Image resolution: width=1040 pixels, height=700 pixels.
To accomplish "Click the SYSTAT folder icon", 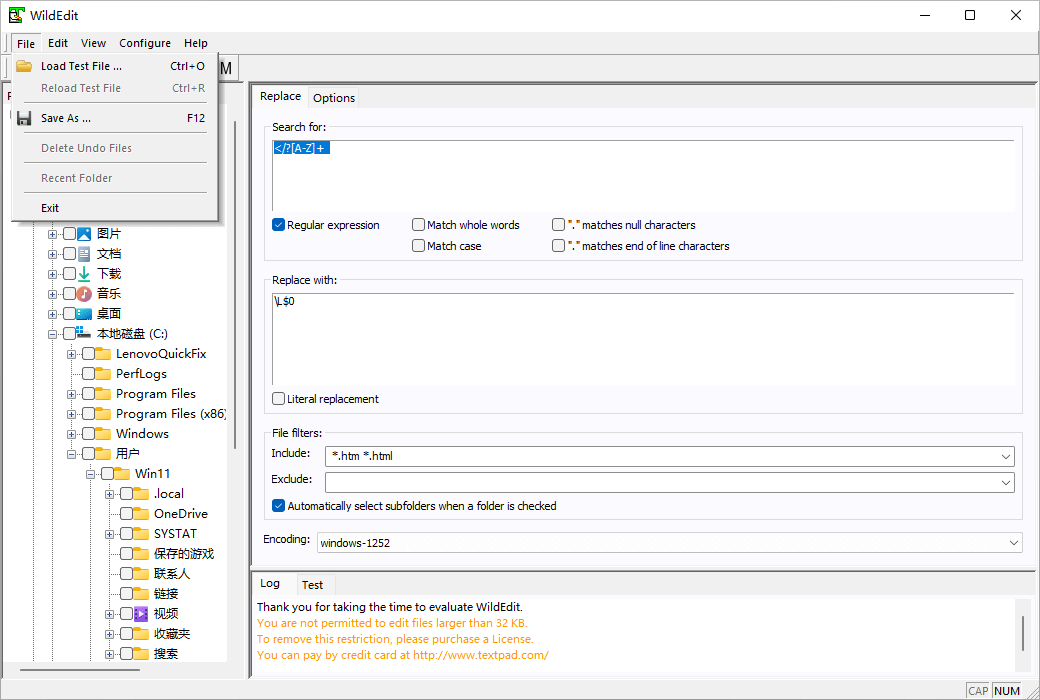I will tap(141, 533).
